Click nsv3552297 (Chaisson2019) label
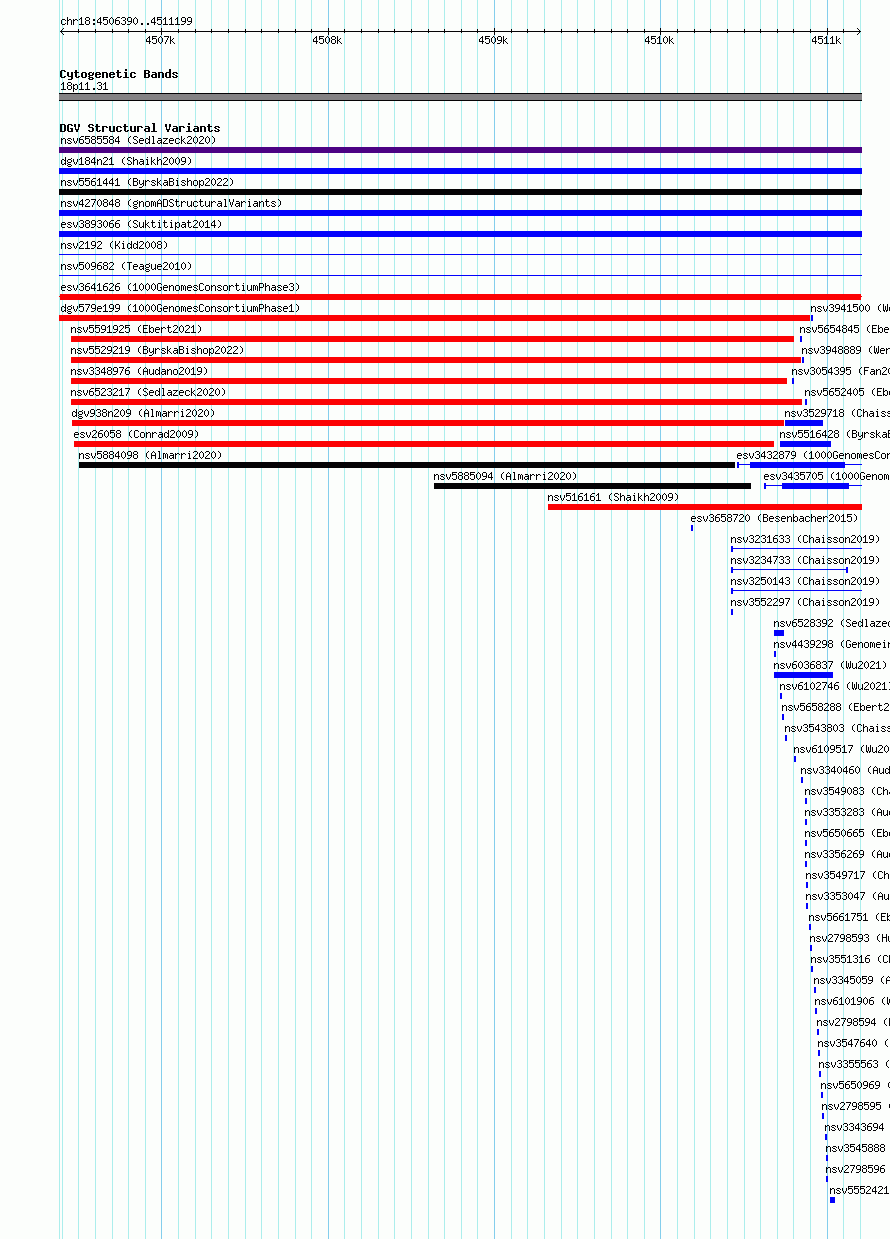This screenshot has width=890, height=1239. pyautogui.click(x=805, y=602)
